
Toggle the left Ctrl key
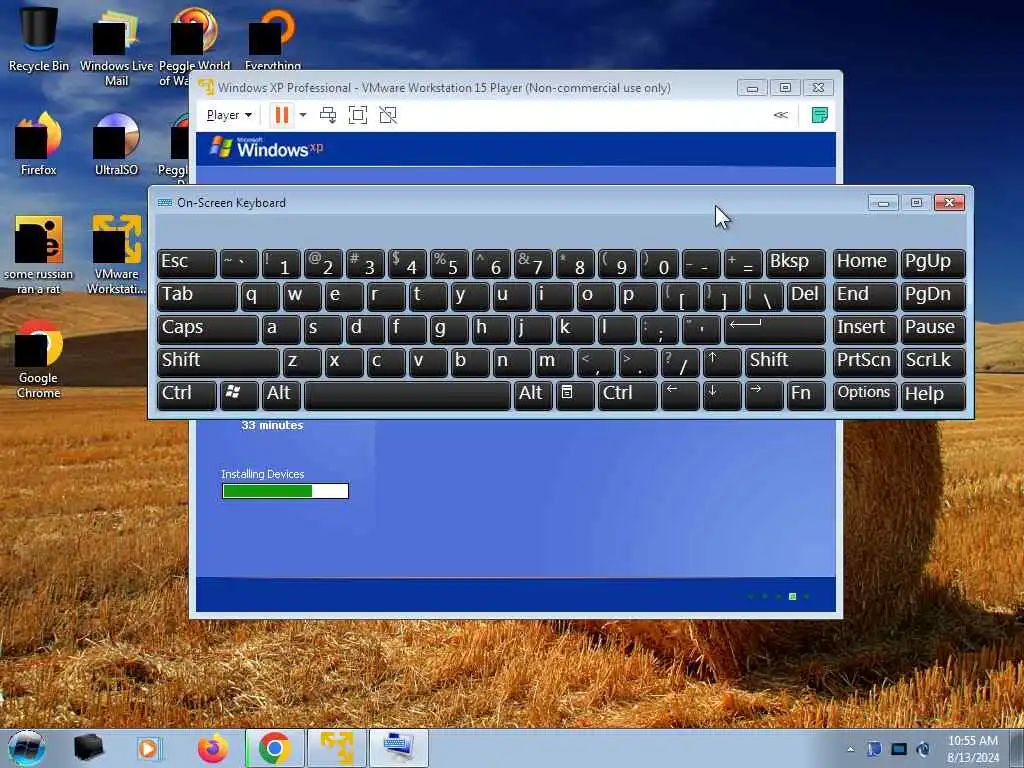pos(187,395)
